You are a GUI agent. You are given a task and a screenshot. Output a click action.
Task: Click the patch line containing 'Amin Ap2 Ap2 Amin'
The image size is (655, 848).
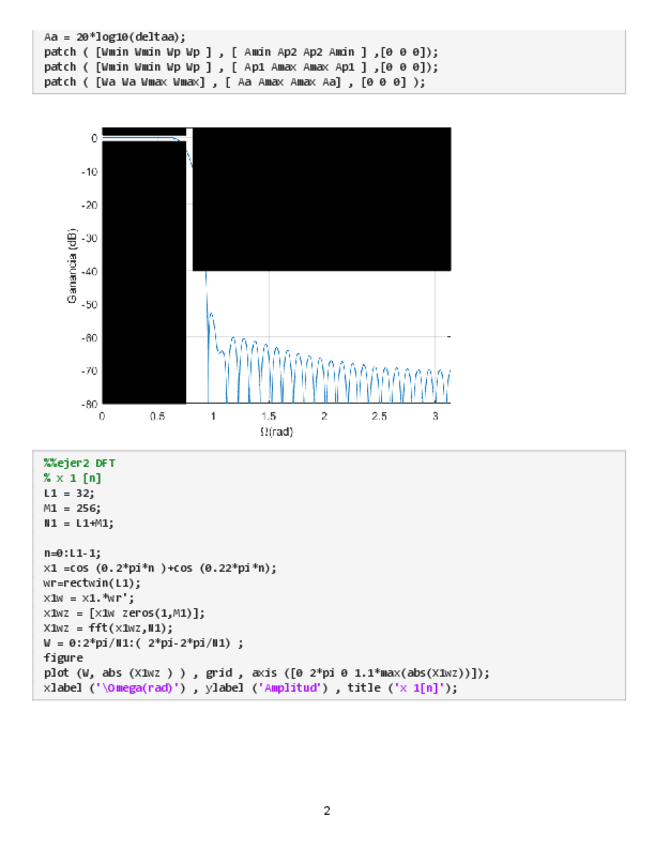tap(240, 51)
